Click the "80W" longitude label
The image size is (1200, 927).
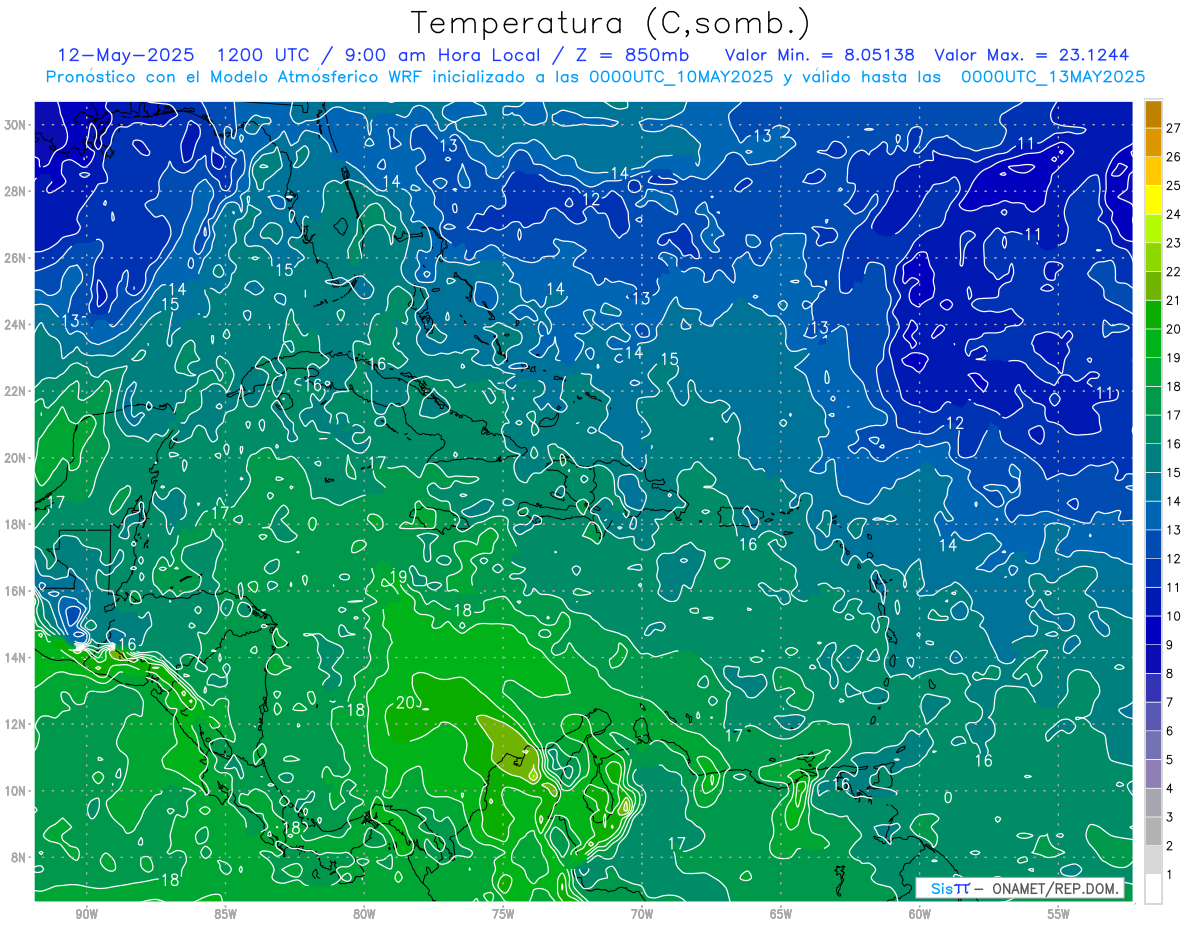click(364, 914)
